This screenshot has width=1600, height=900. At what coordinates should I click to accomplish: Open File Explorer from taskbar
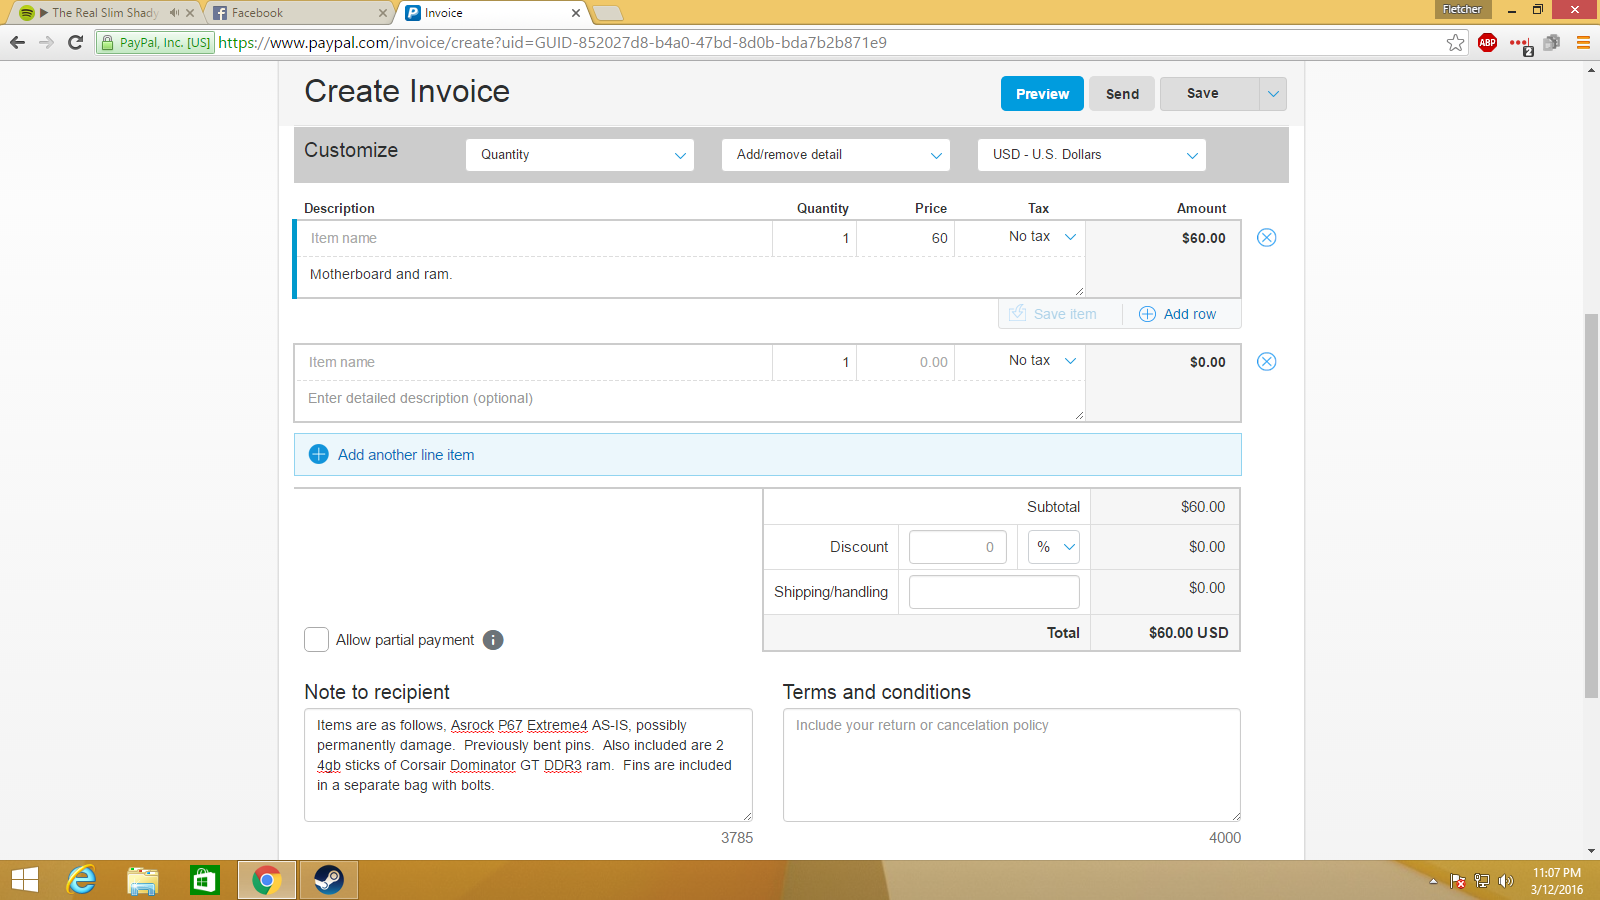point(143,880)
